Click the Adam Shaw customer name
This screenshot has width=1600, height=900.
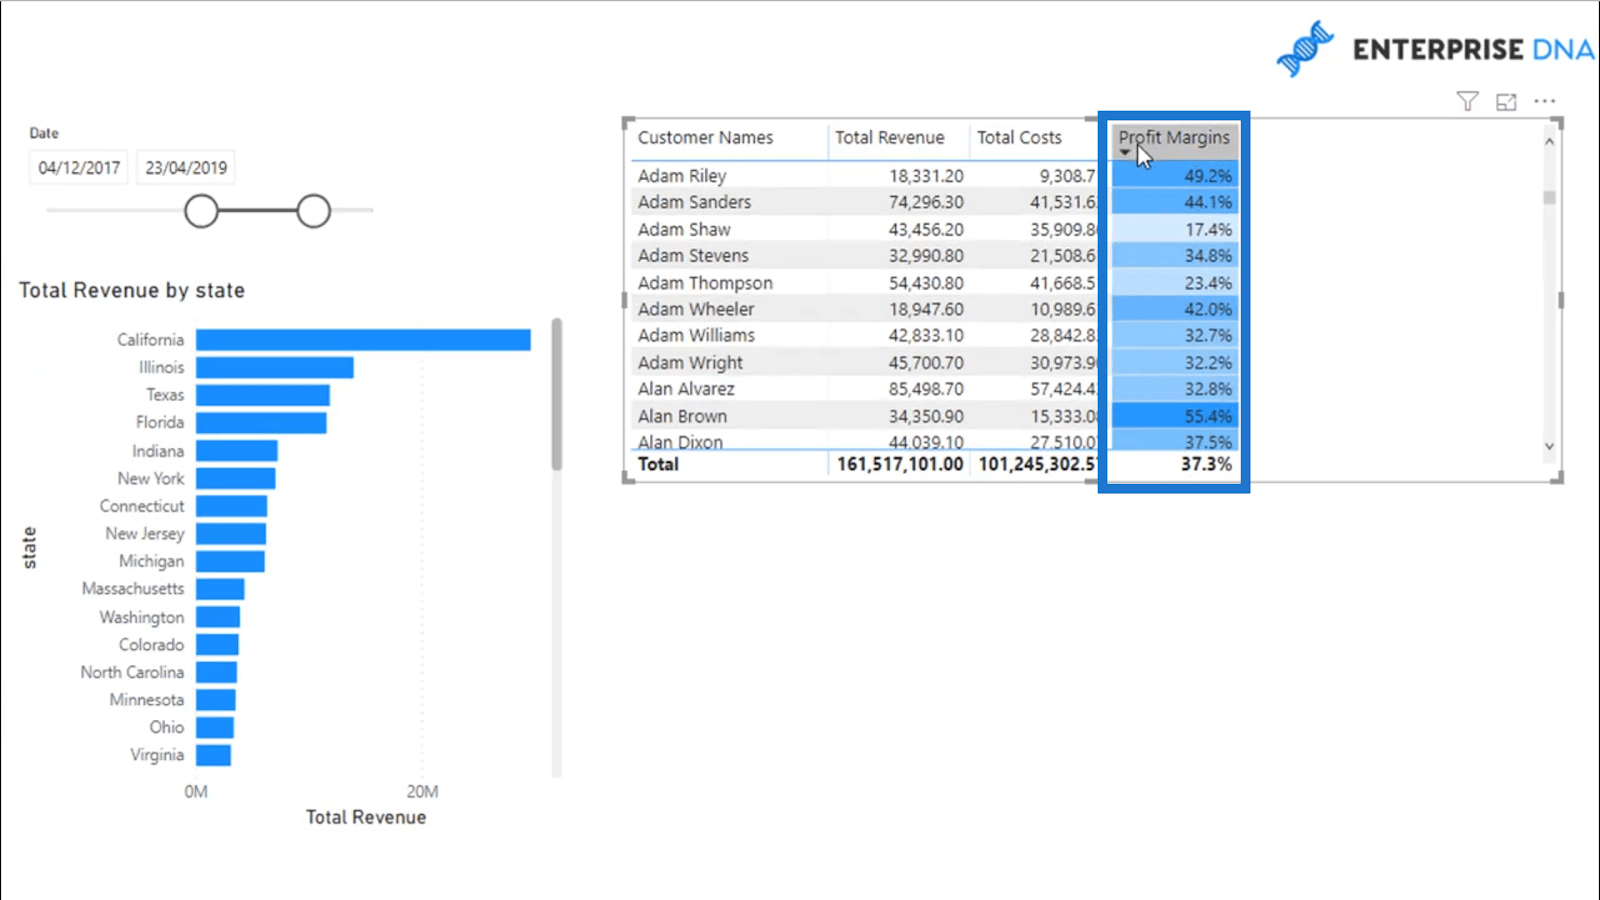(x=684, y=229)
